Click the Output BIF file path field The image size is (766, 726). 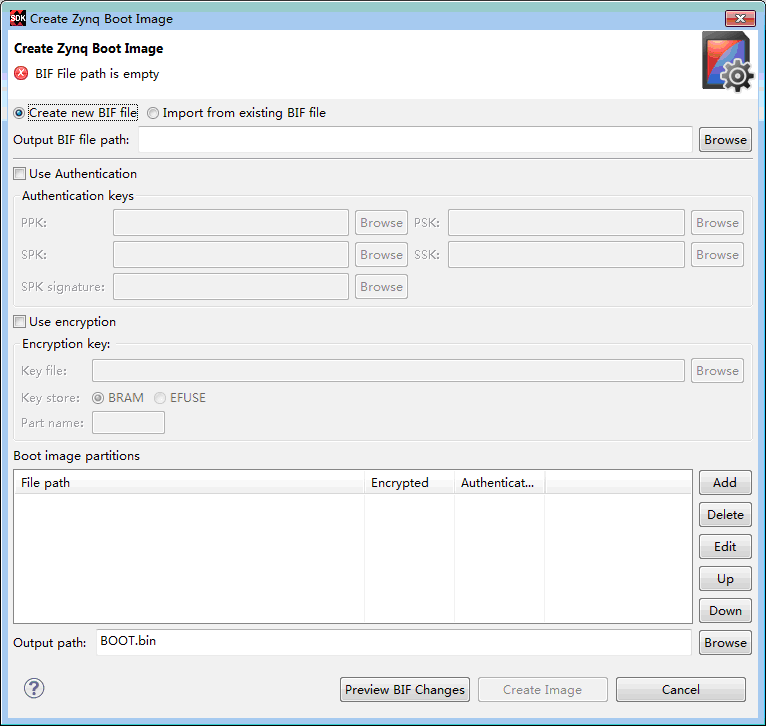[x=415, y=140]
